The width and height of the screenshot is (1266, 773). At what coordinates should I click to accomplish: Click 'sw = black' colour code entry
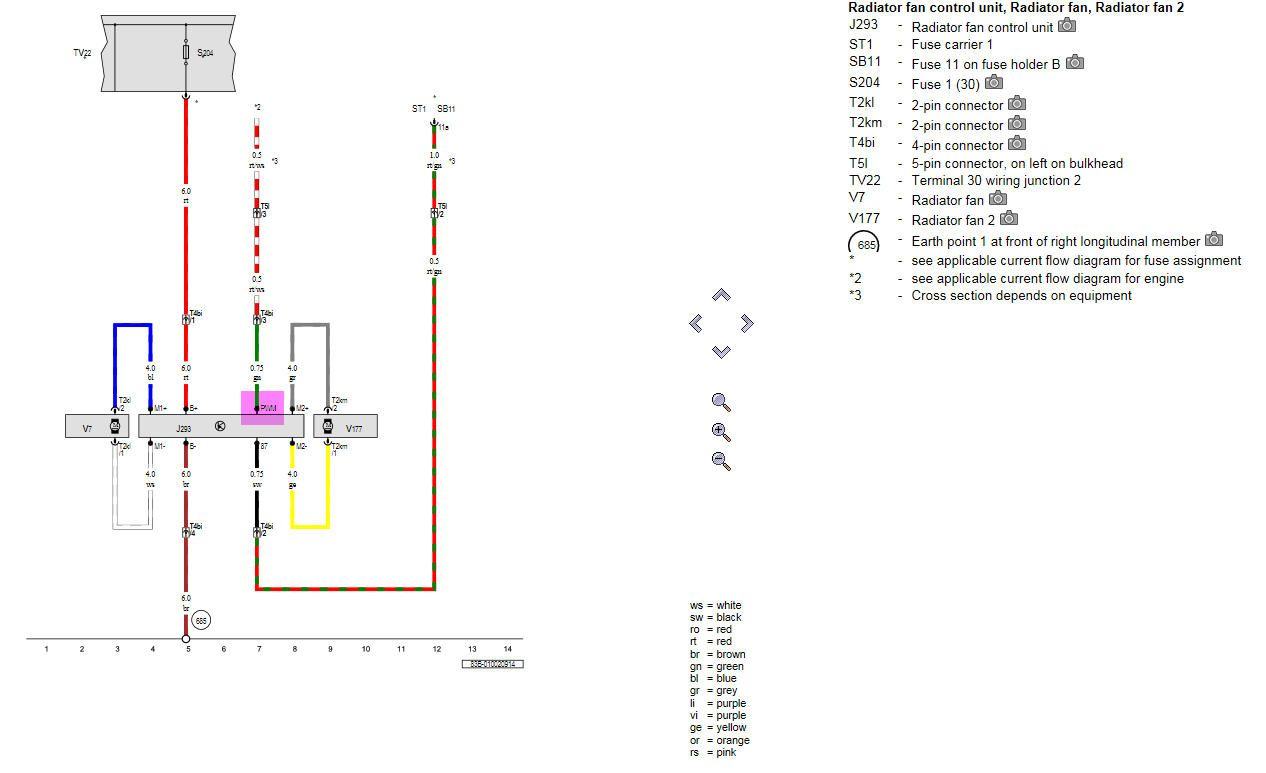(715, 617)
